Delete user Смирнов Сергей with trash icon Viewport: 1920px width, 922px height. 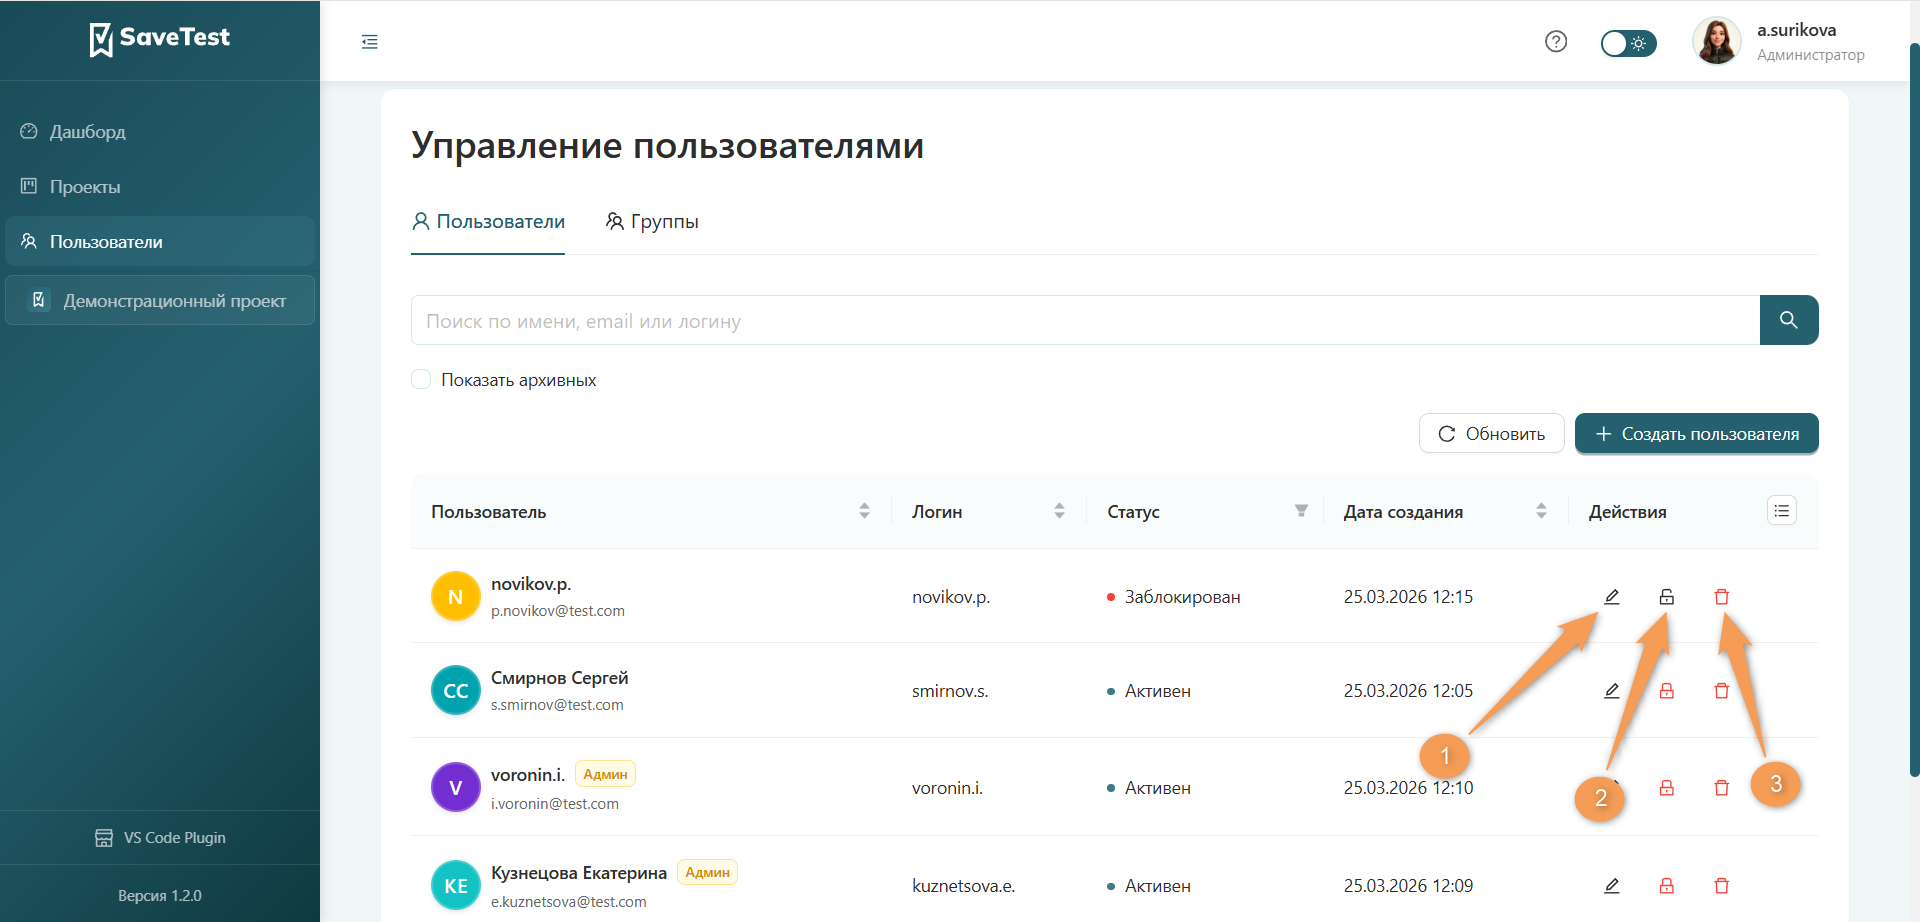click(1722, 690)
